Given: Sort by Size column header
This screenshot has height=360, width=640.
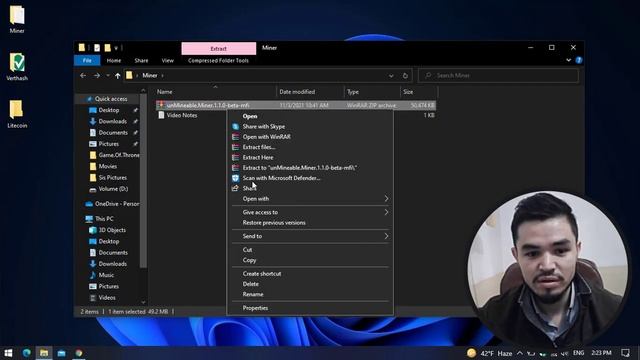Looking at the screenshot, I should (419, 92).
